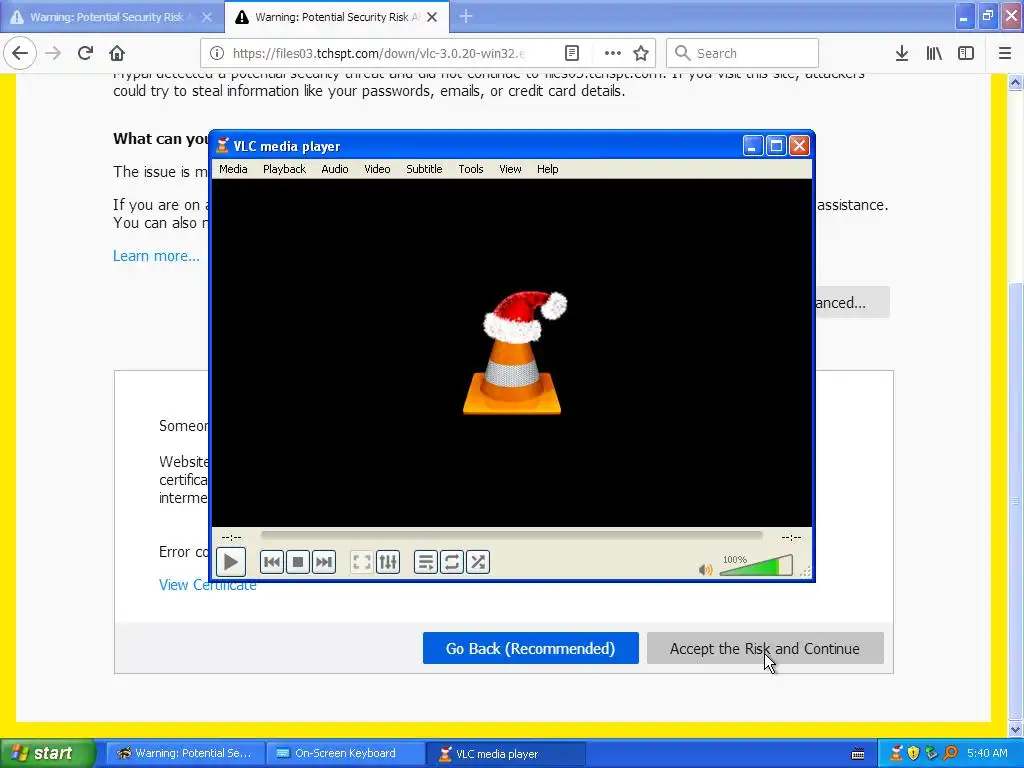The width and height of the screenshot is (1024, 768).
Task: Open browser hamburger menu
Action: tap(1004, 53)
